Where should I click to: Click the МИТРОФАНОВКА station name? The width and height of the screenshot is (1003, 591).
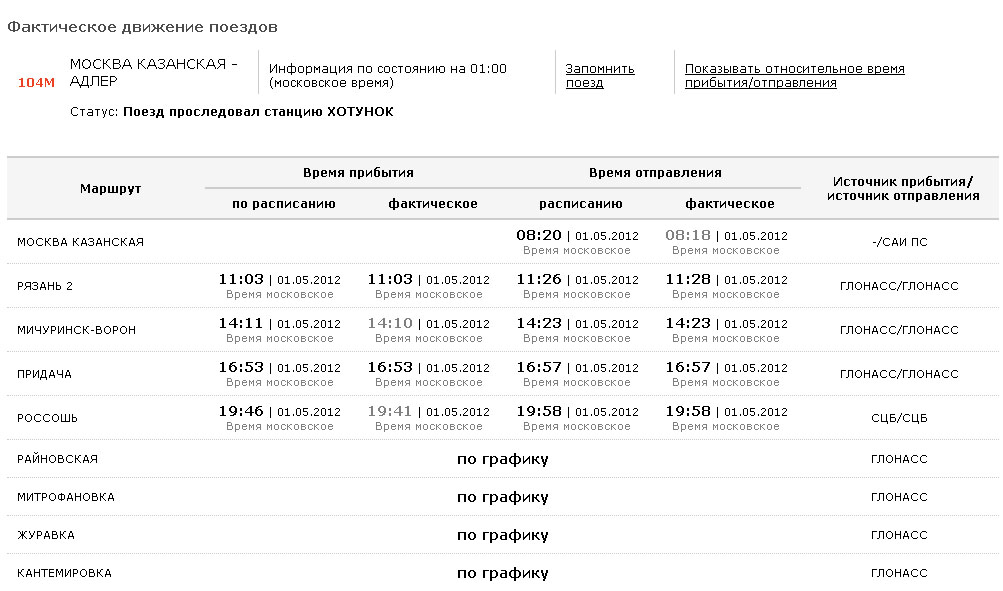[x=65, y=497]
